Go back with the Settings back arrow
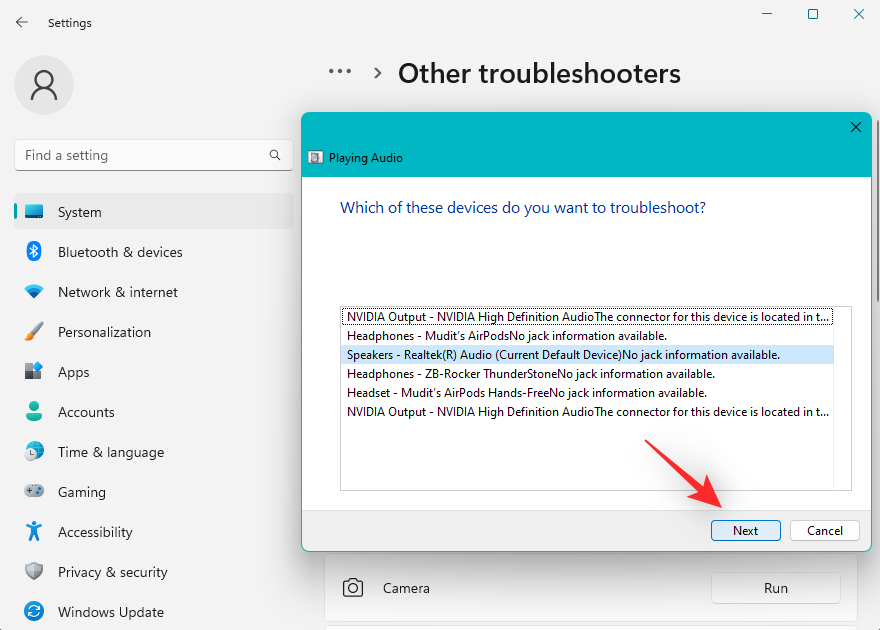Viewport: 880px width, 630px height. pyautogui.click(x=22, y=22)
